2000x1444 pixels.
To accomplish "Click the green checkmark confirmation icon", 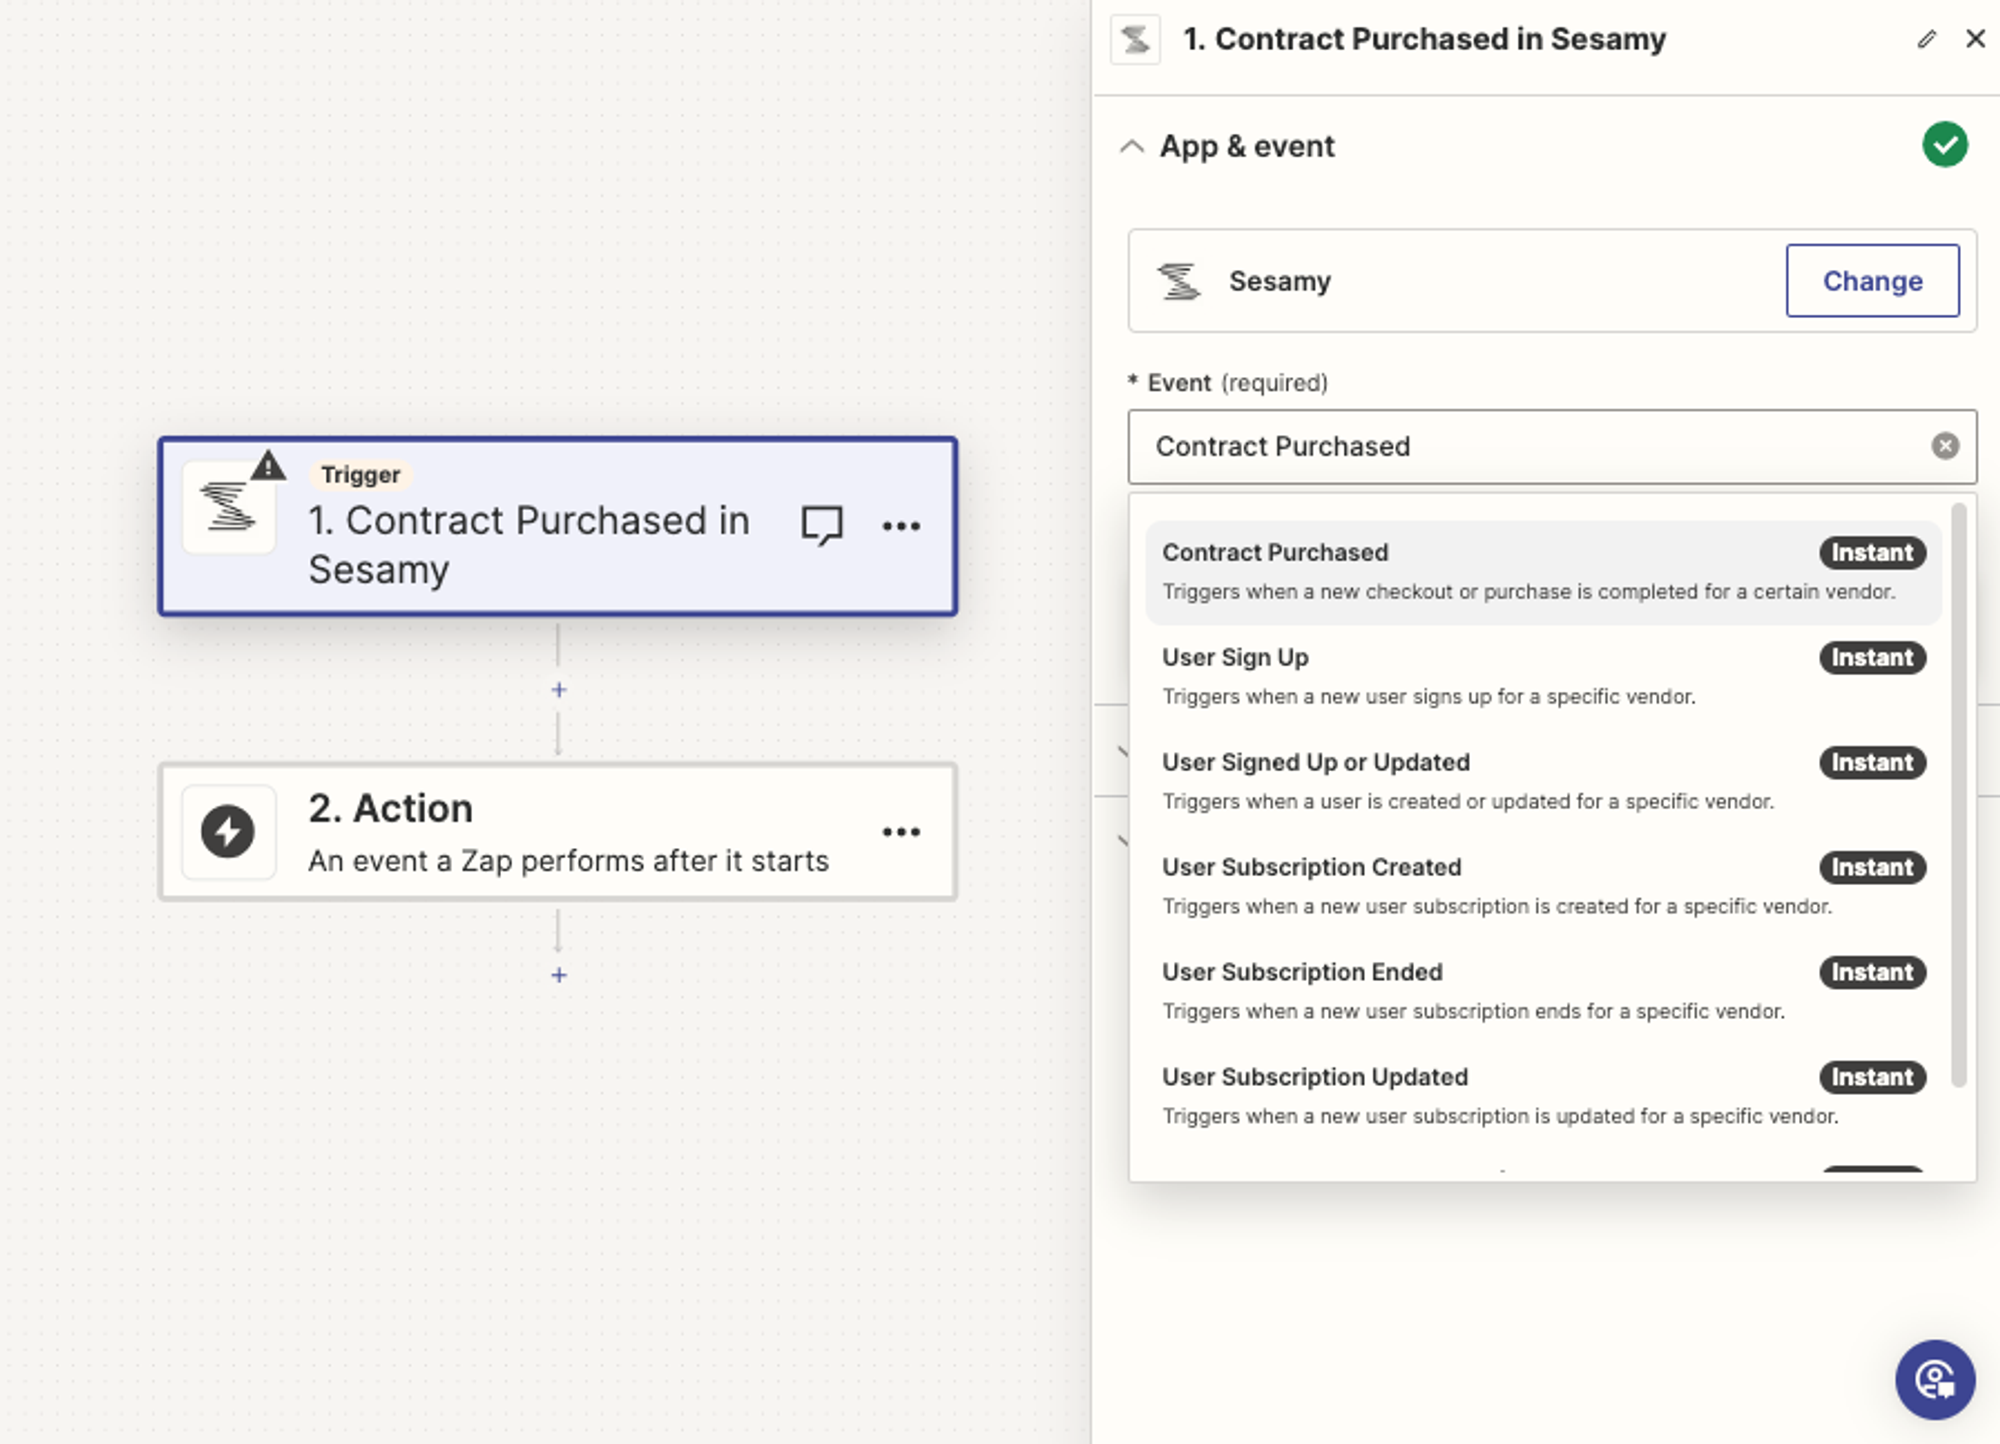I will (x=1944, y=144).
